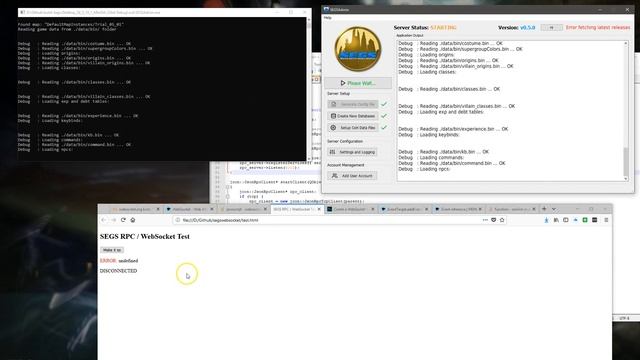The width and height of the screenshot is (640, 360).
Task: Click Create New Database button
Action: pos(353,116)
